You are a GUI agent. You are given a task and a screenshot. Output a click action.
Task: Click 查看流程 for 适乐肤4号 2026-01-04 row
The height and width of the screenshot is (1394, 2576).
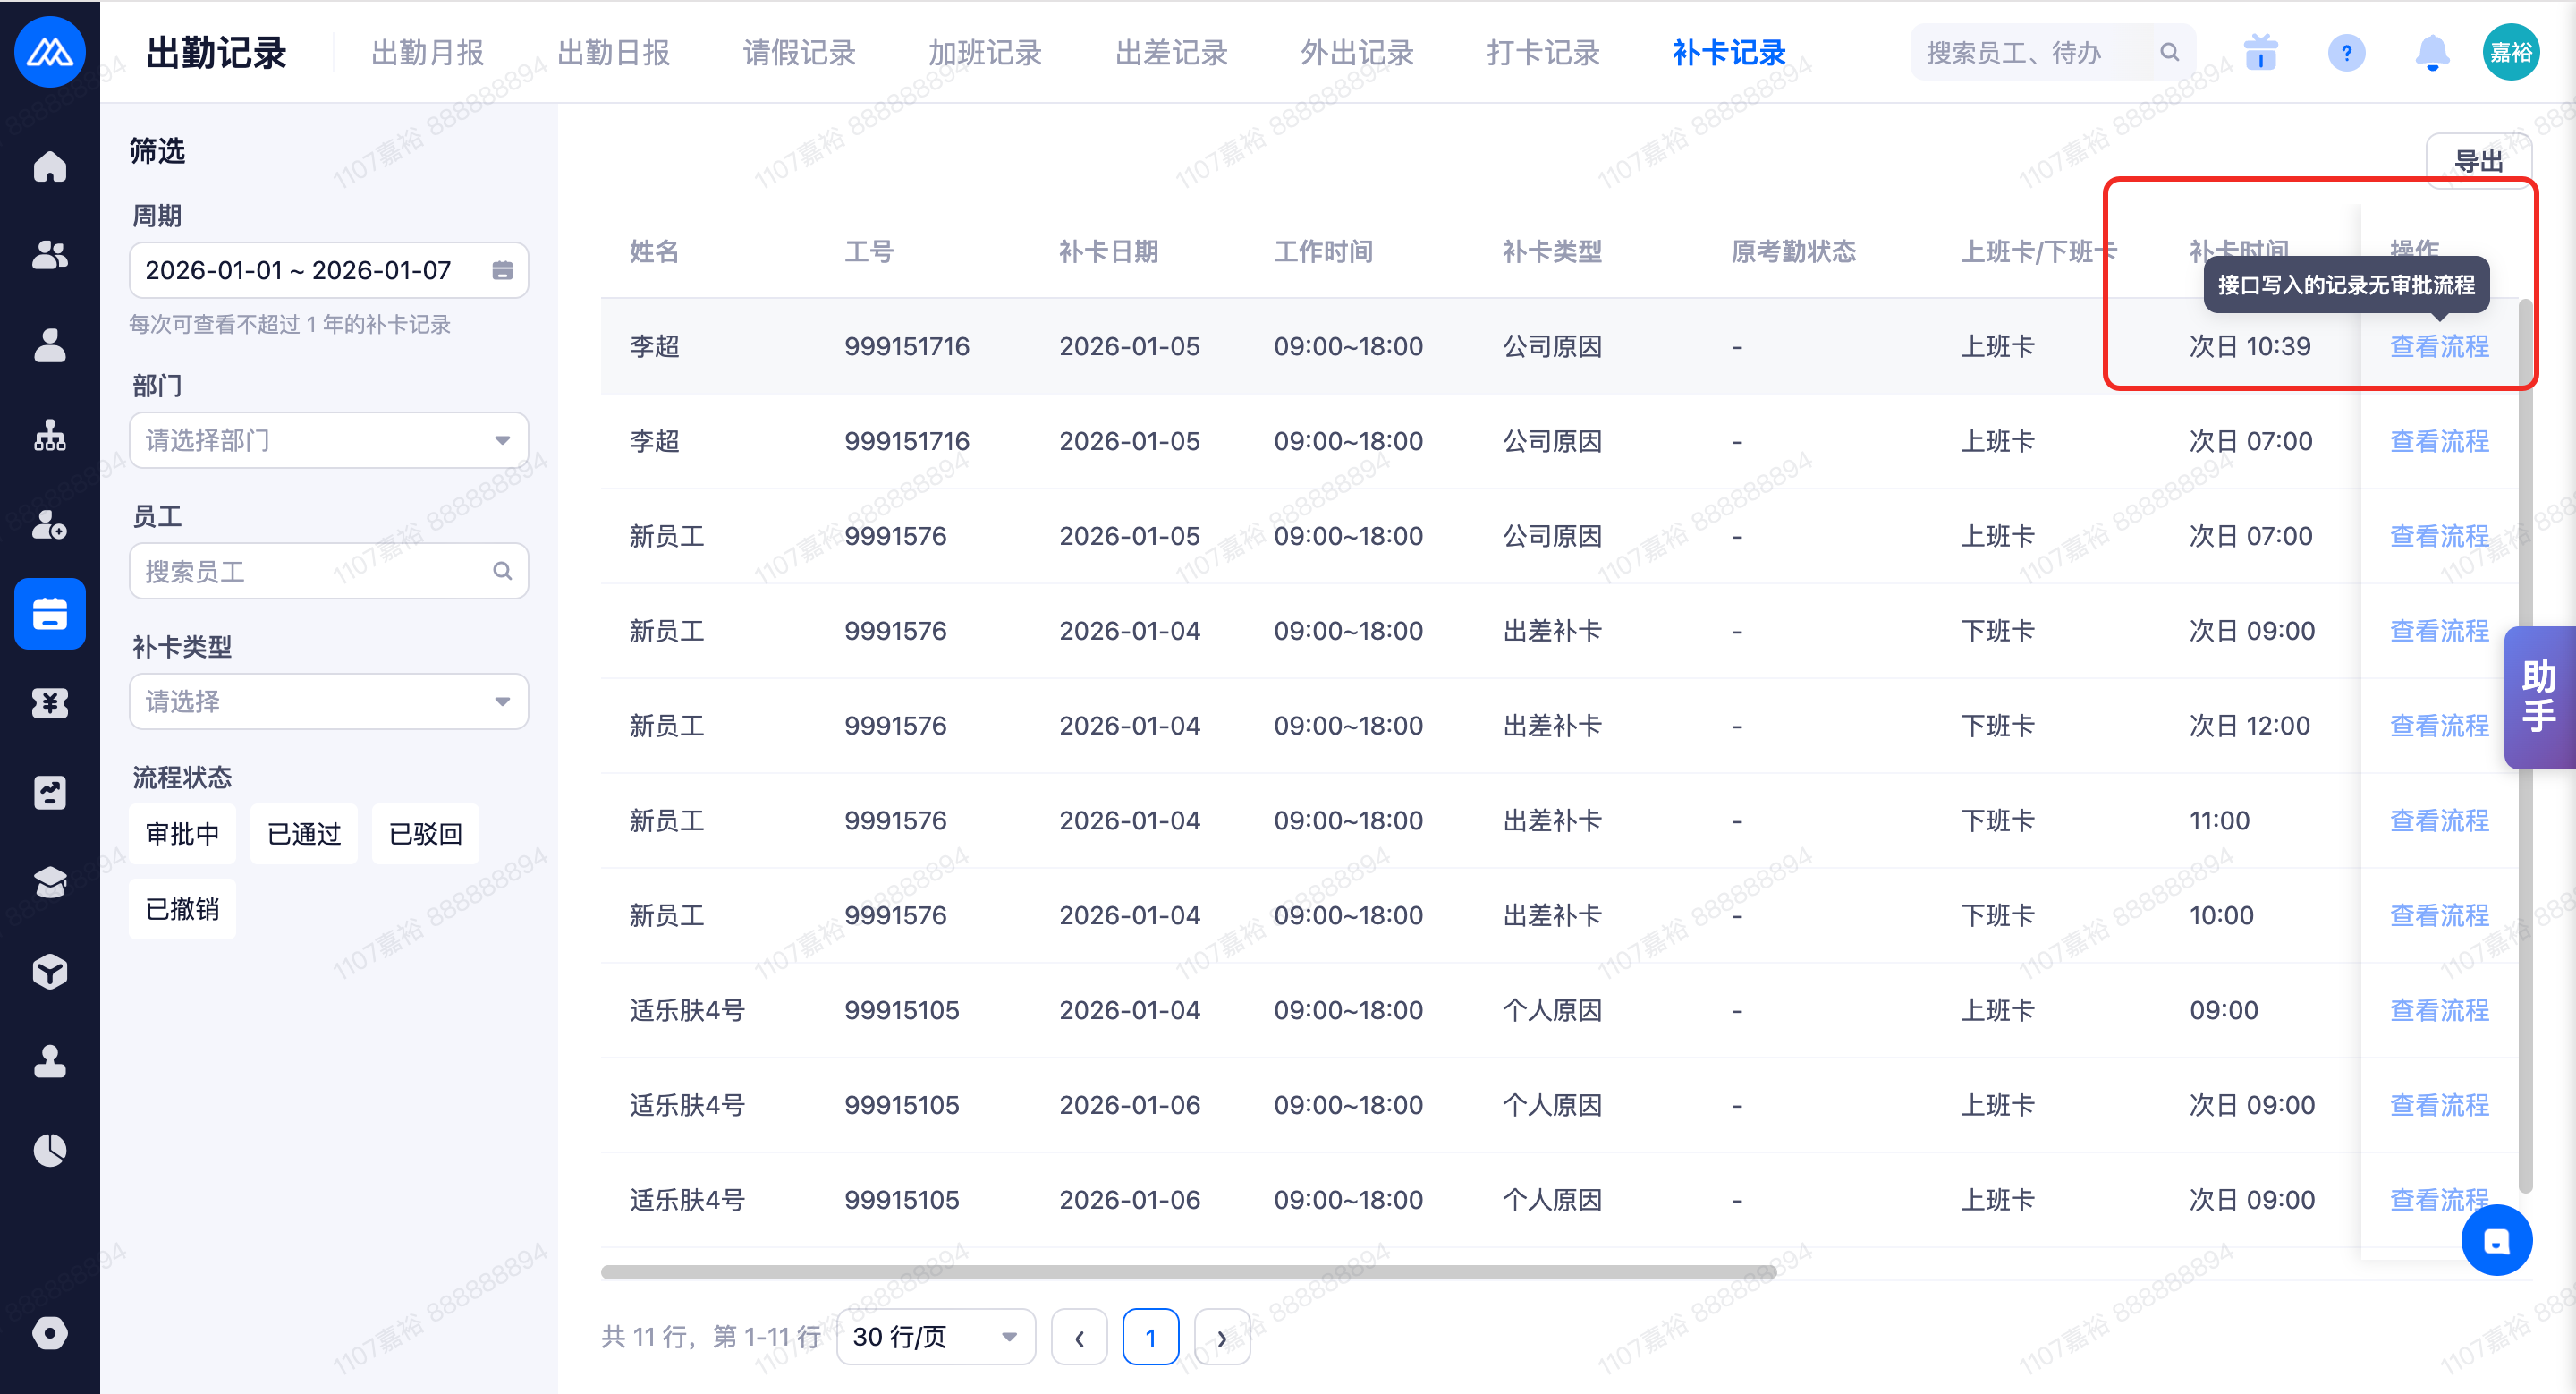[2439, 1010]
